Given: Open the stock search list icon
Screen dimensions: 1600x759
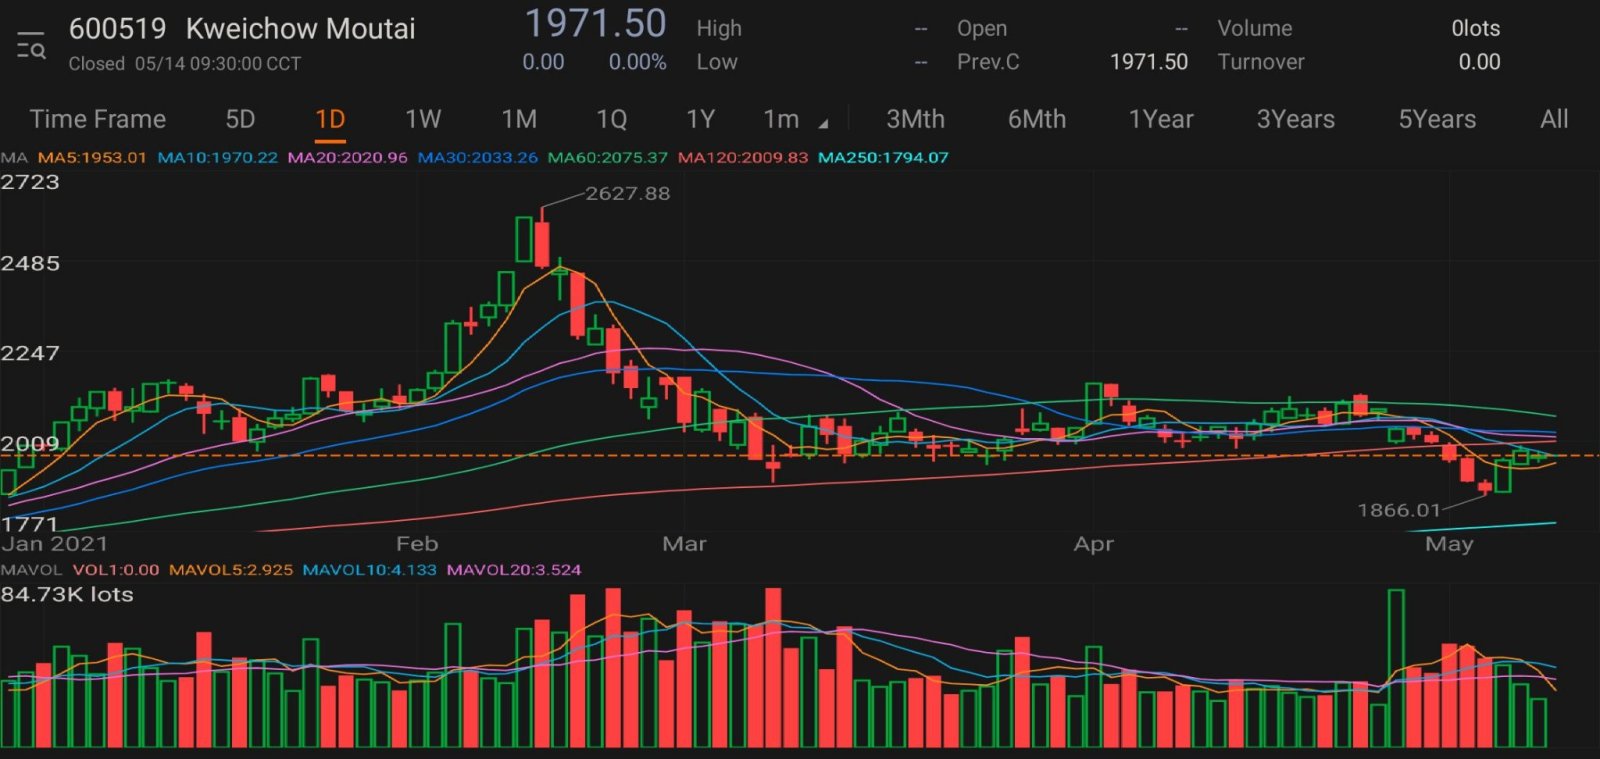Looking at the screenshot, I should point(31,46).
